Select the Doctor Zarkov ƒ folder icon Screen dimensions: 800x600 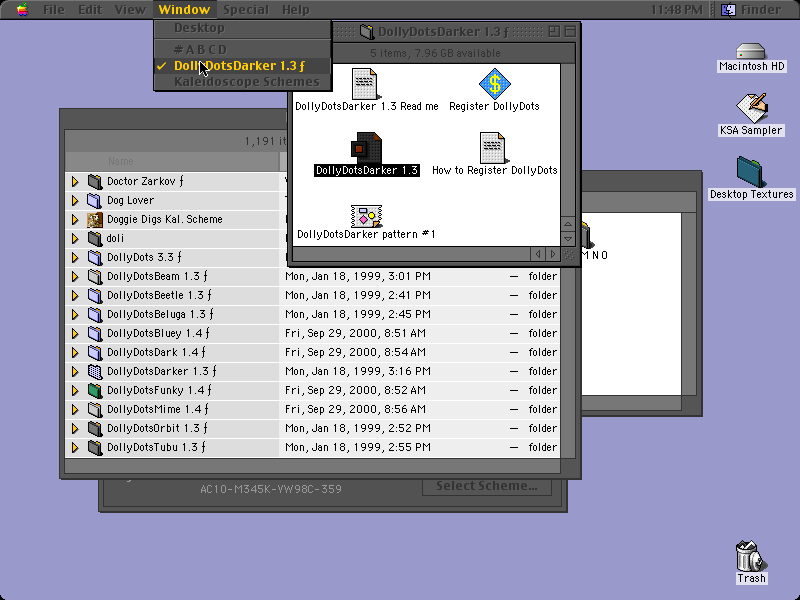coord(95,181)
